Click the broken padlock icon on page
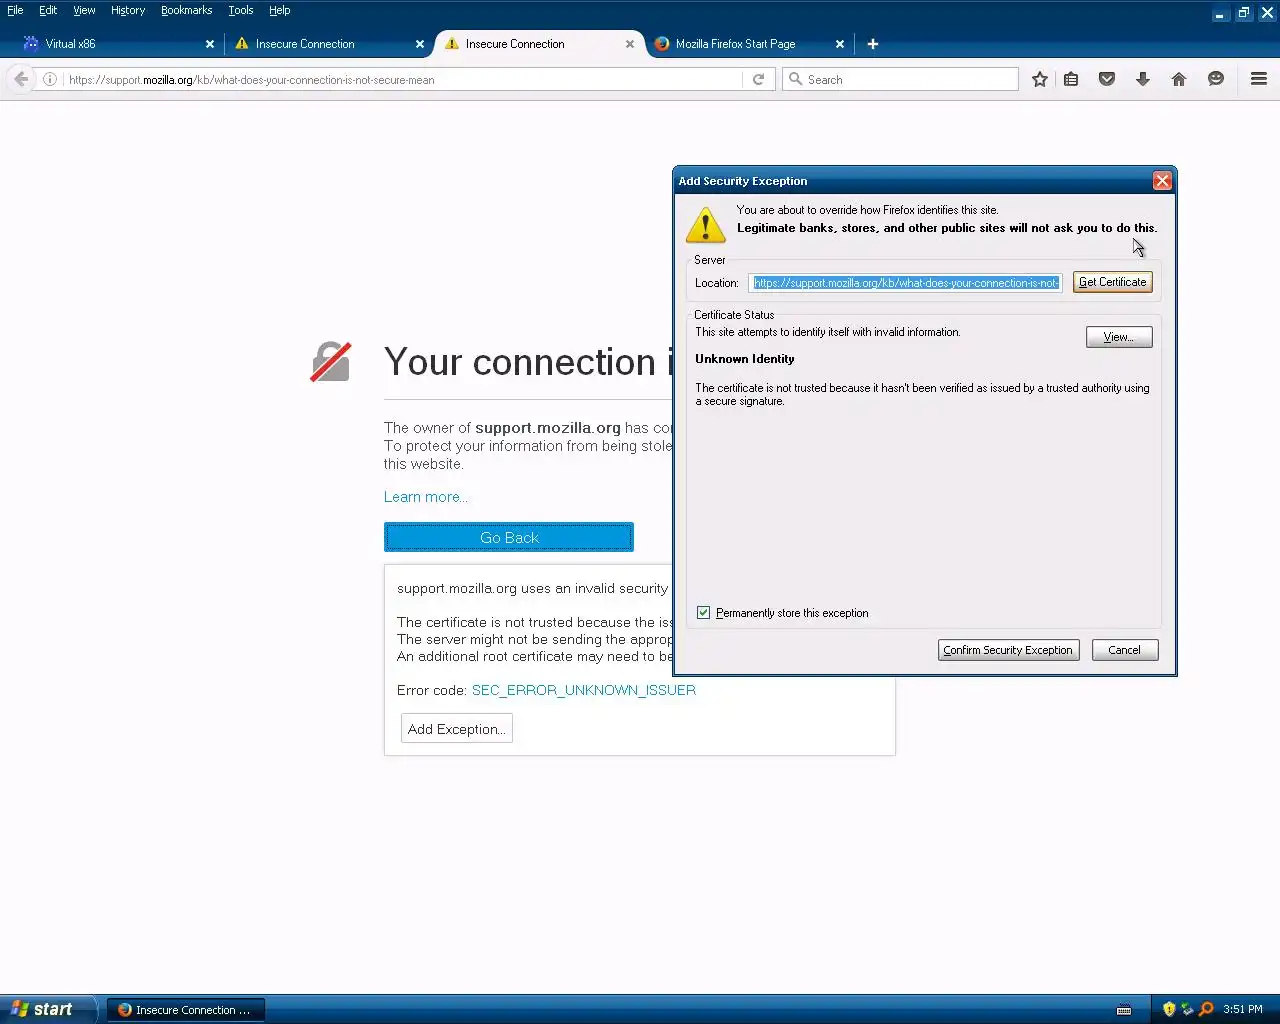 [x=331, y=362]
